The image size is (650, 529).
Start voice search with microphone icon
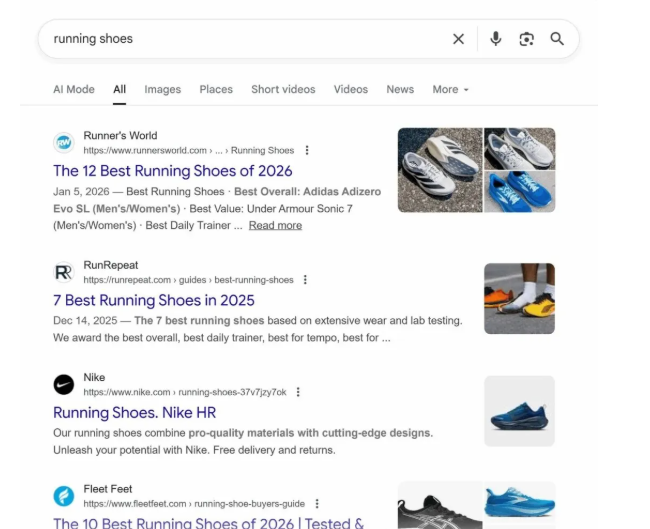pos(495,39)
